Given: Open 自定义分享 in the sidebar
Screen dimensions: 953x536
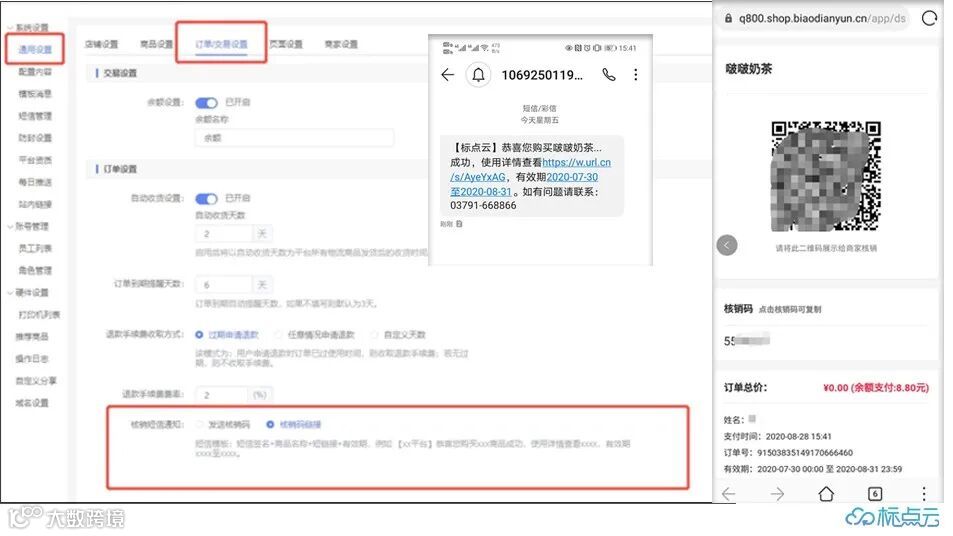Looking at the screenshot, I should tap(36, 380).
